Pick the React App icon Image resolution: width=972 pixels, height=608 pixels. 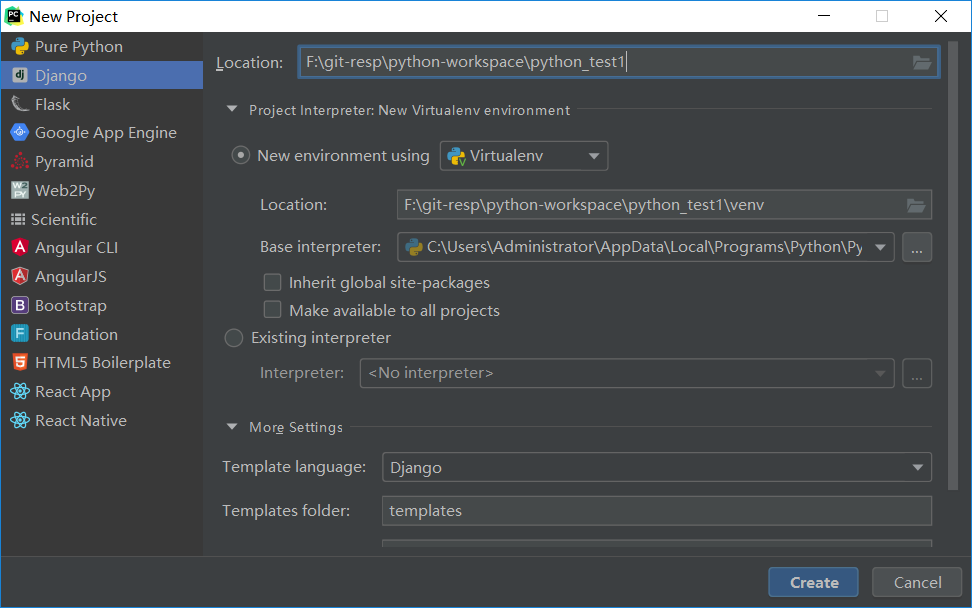(20, 391)
